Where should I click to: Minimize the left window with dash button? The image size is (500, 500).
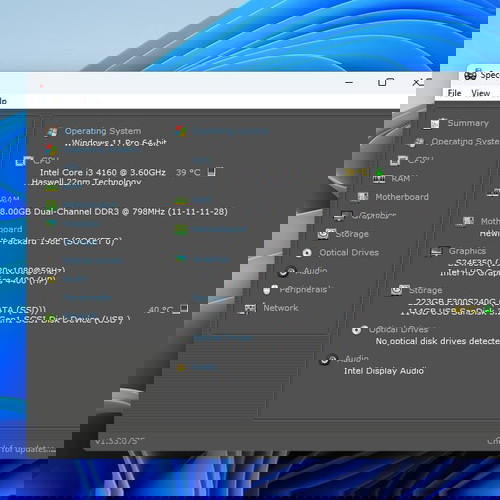(x=349, y=82)
